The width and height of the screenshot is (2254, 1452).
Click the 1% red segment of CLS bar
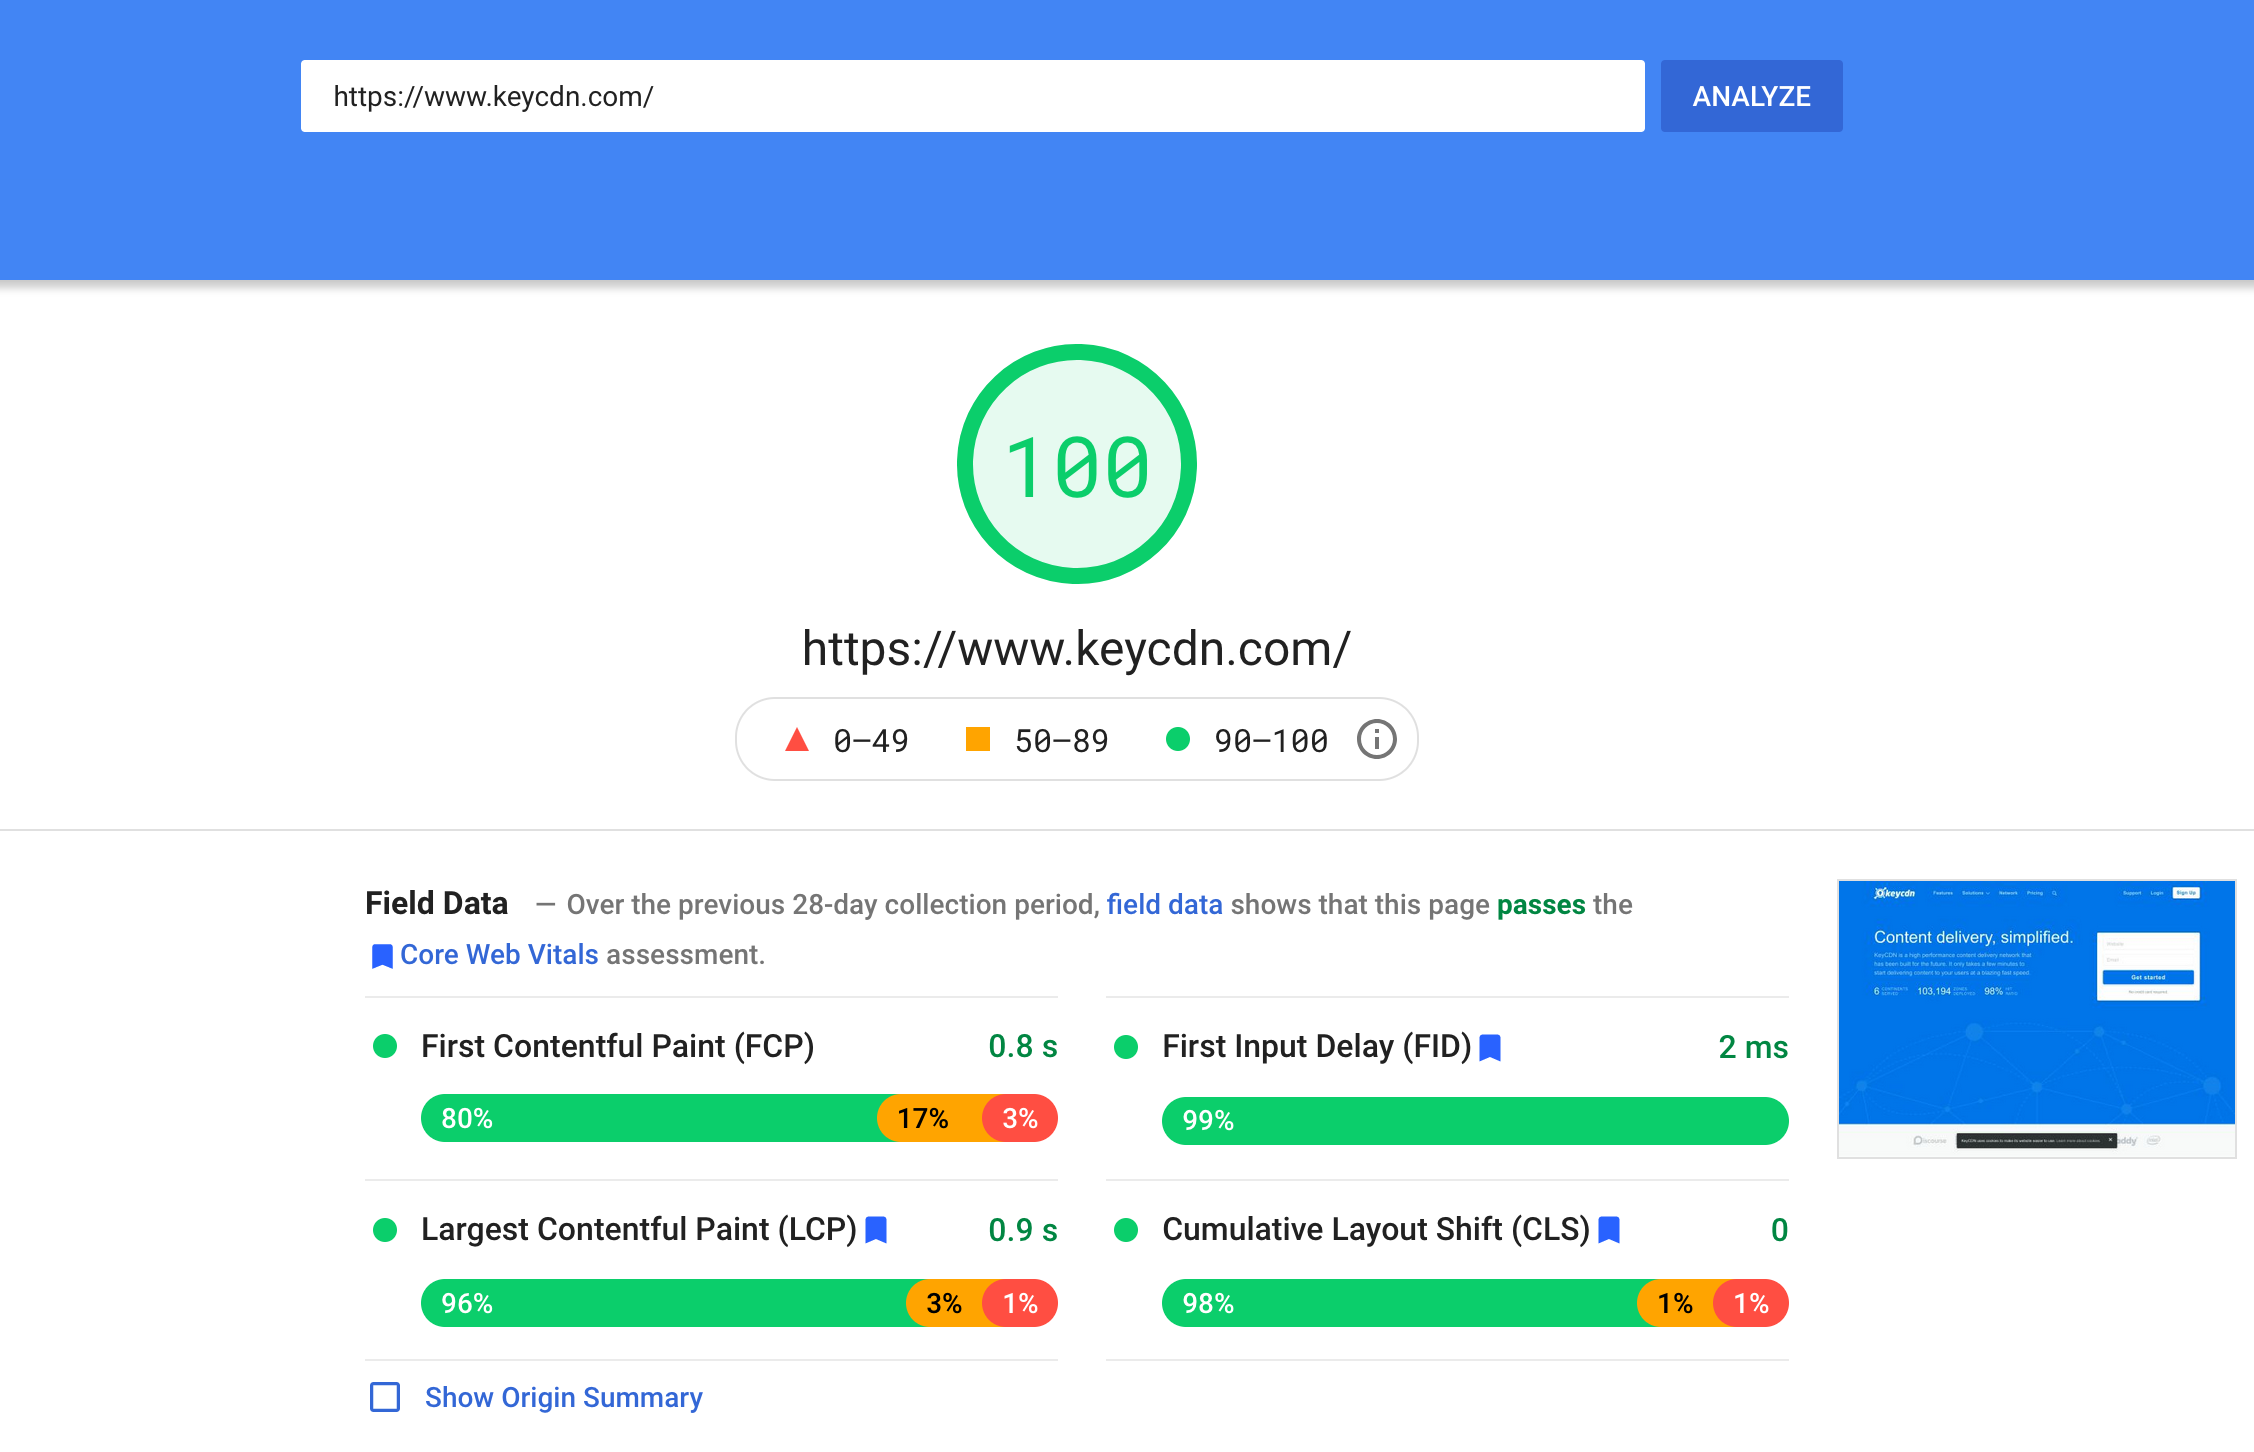pos(1751,1303)
